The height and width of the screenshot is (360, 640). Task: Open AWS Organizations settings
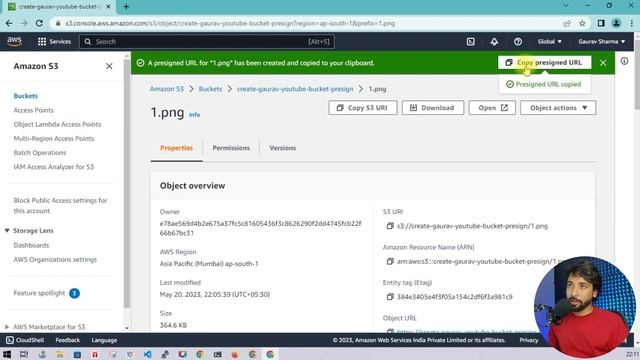(x=55, y=260)
